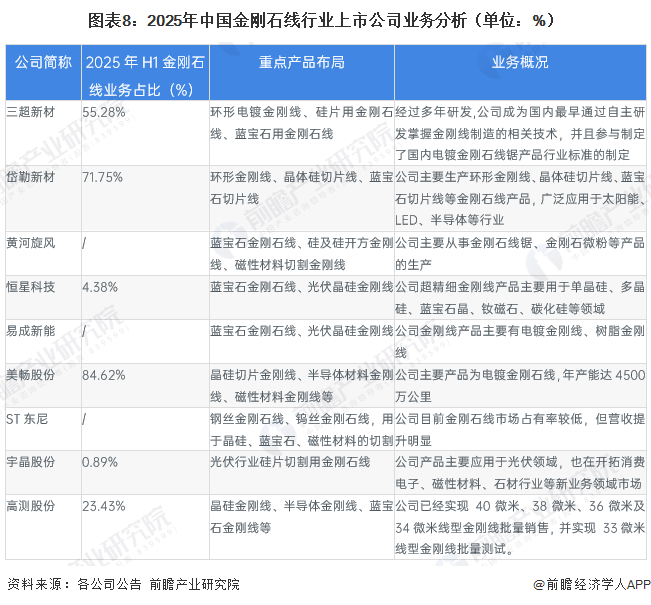The width and height of the screenshot is (651, 605).
Task: Select the value '4.38%'
Action: coord(100,287)
